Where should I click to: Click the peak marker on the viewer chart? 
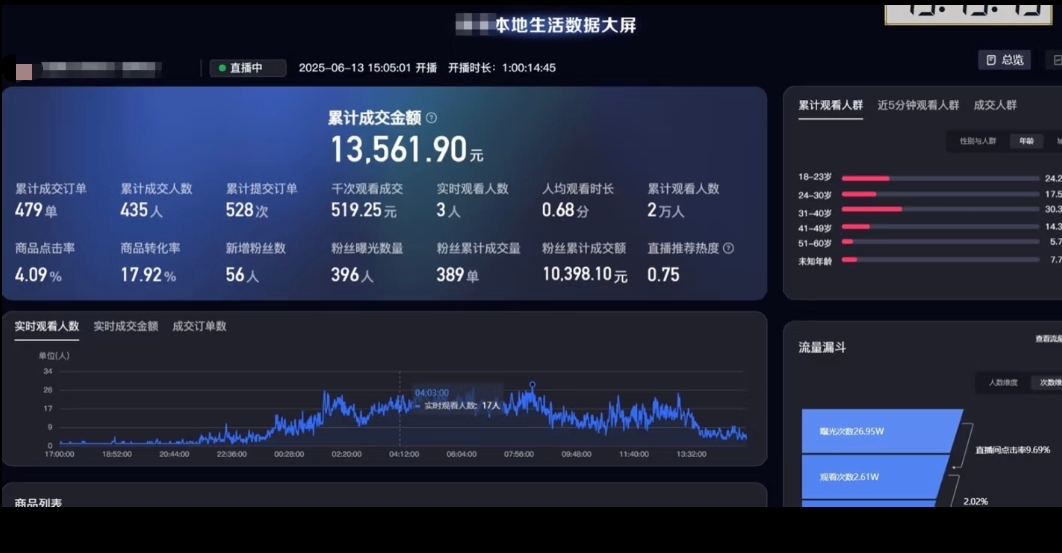(532, 384)
